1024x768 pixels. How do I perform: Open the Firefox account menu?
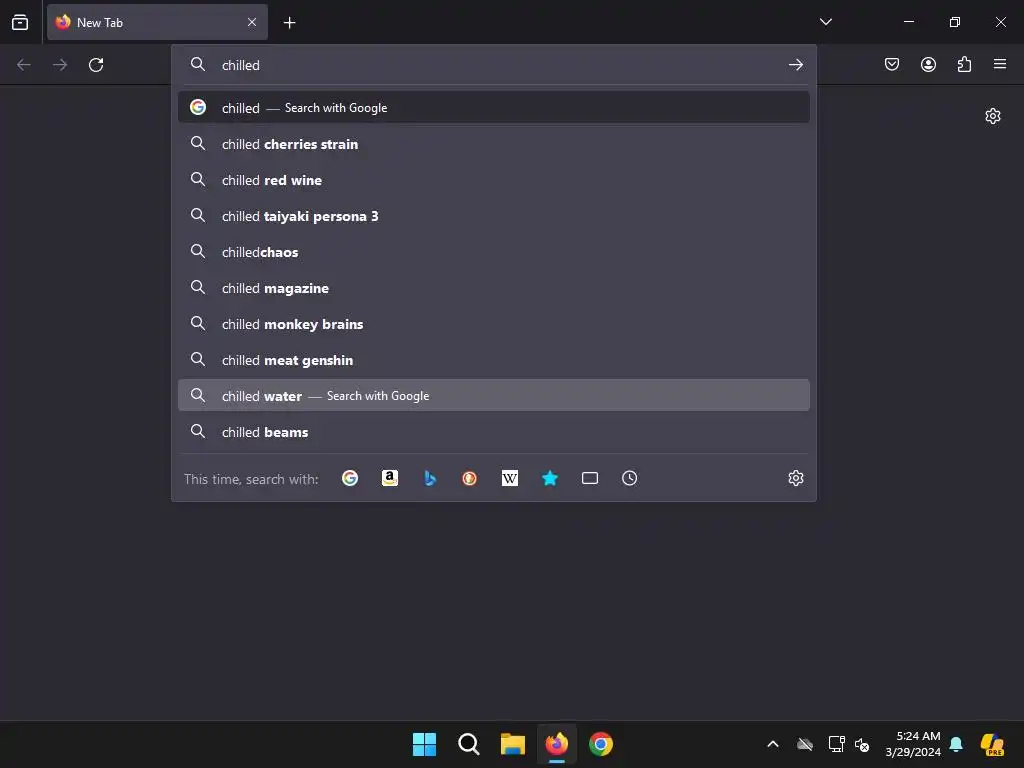(928, 64)
